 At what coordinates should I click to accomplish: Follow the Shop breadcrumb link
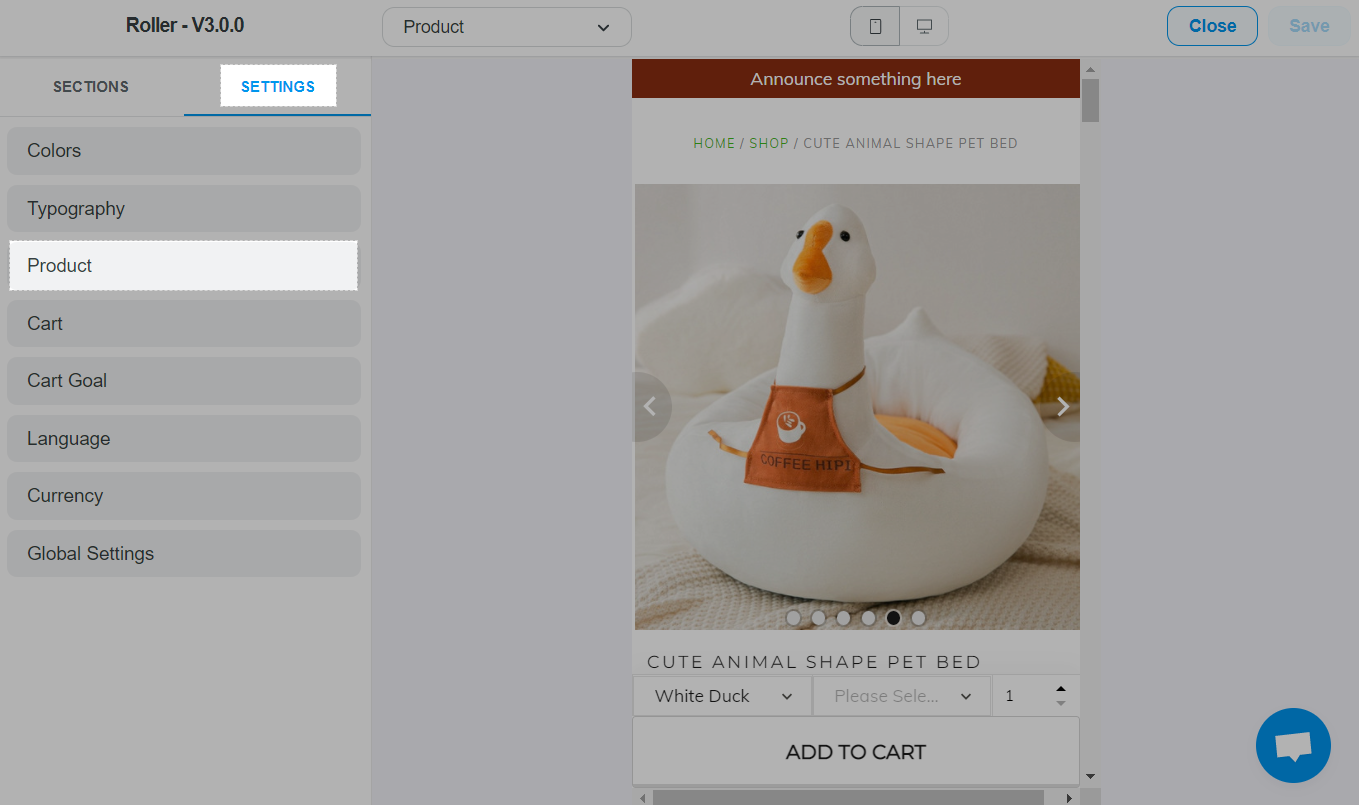tap(769, 143)
